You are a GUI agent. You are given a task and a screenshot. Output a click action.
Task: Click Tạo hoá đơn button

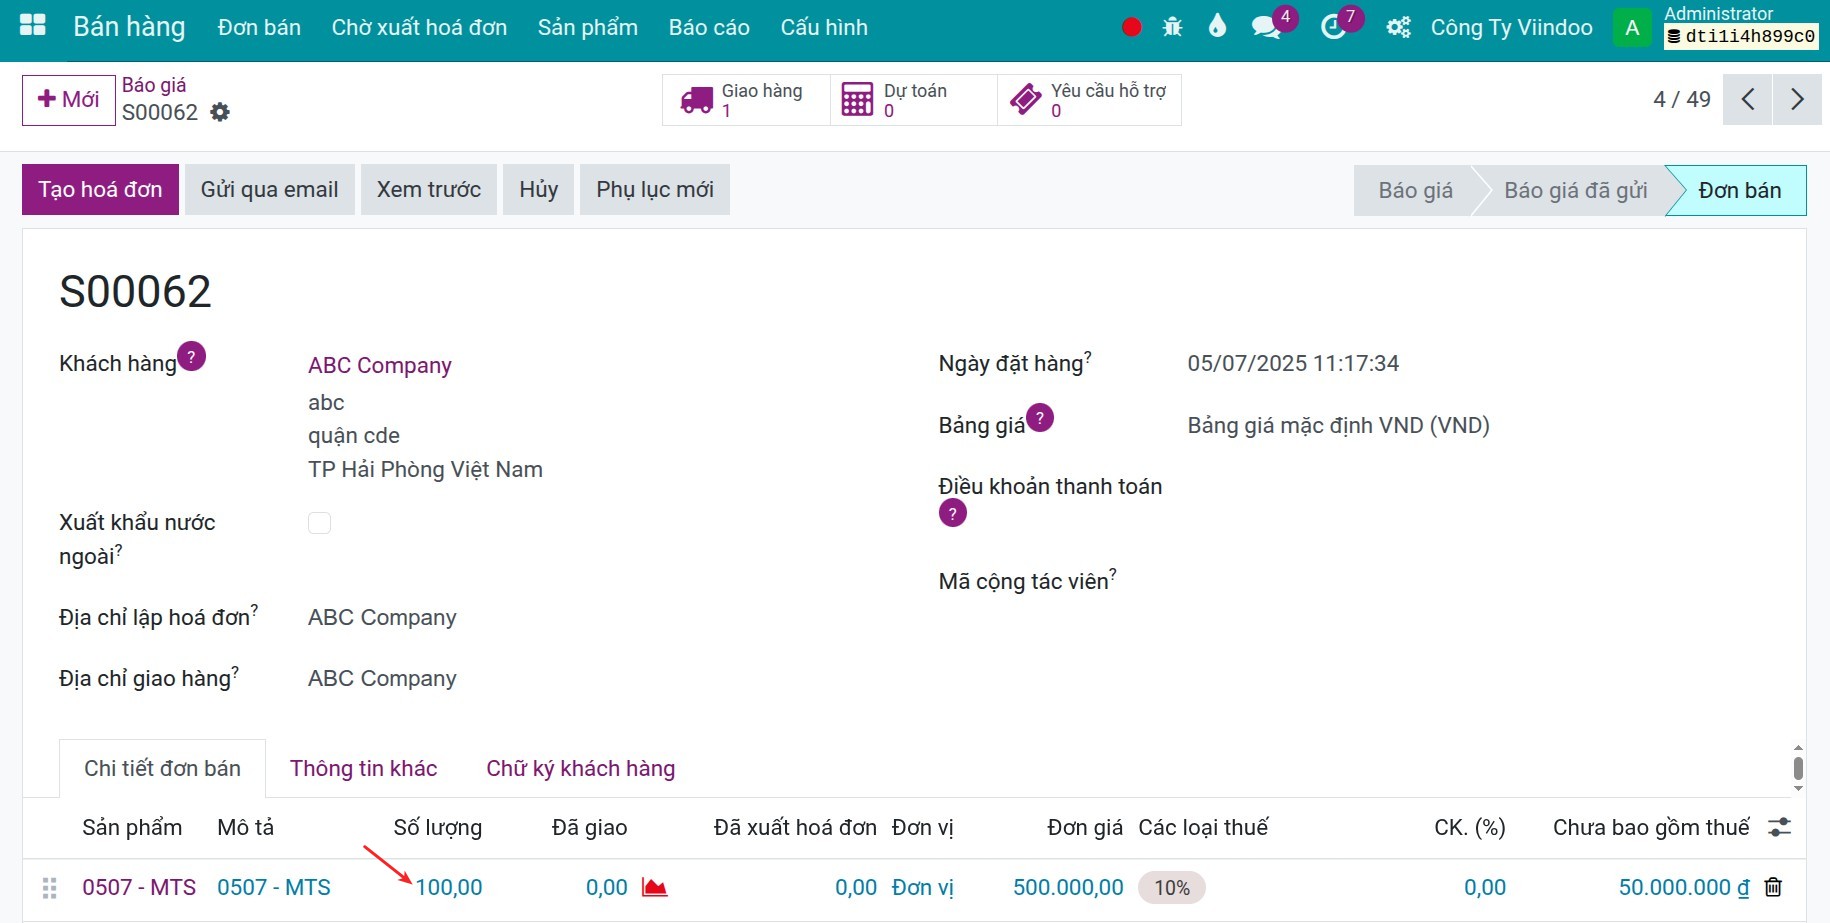point(100,190)
